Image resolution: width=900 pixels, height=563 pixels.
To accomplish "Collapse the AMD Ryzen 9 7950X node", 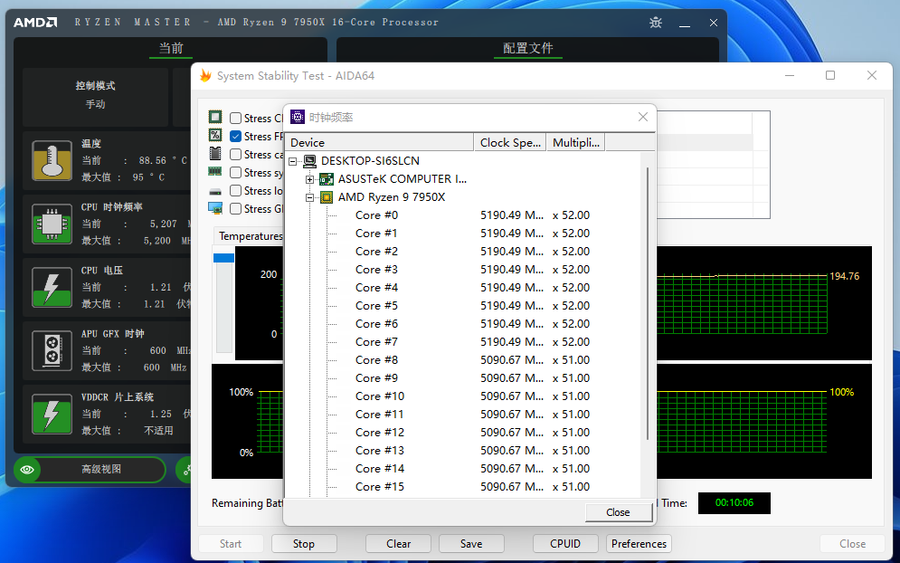I will (310, 197).
